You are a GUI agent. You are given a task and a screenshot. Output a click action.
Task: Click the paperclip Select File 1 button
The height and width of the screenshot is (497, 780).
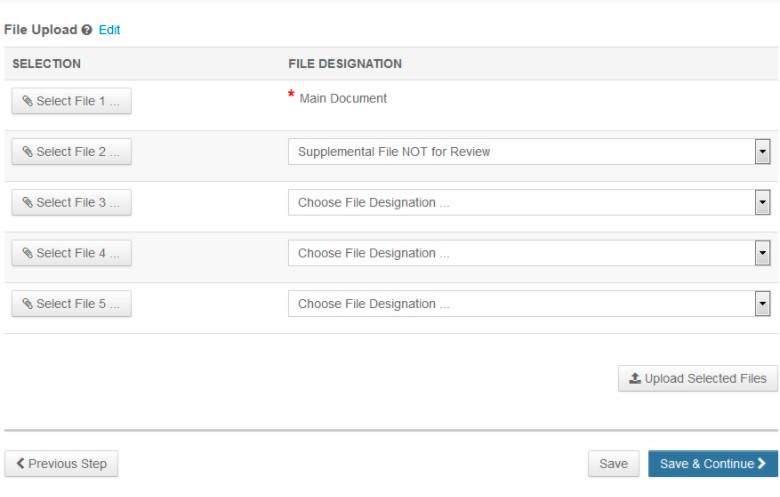coord(71,101)
